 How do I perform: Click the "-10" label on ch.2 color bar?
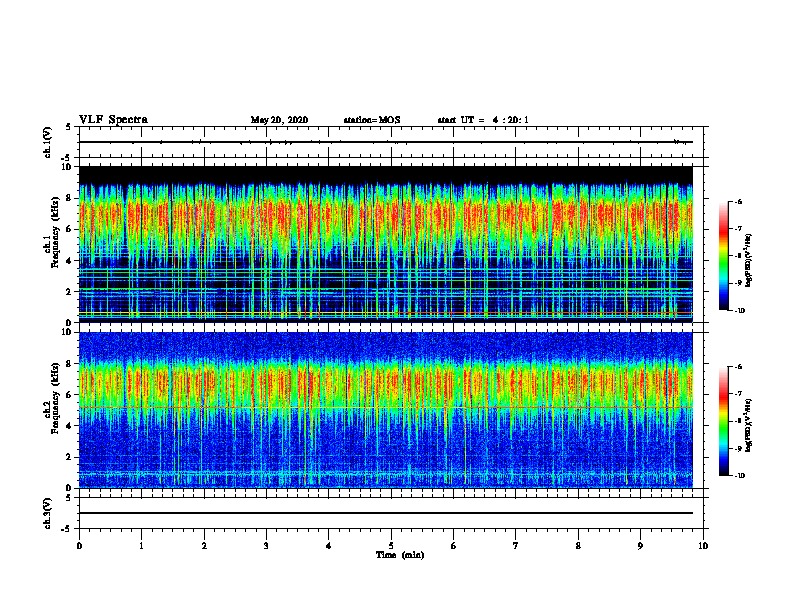click(739, 476)
